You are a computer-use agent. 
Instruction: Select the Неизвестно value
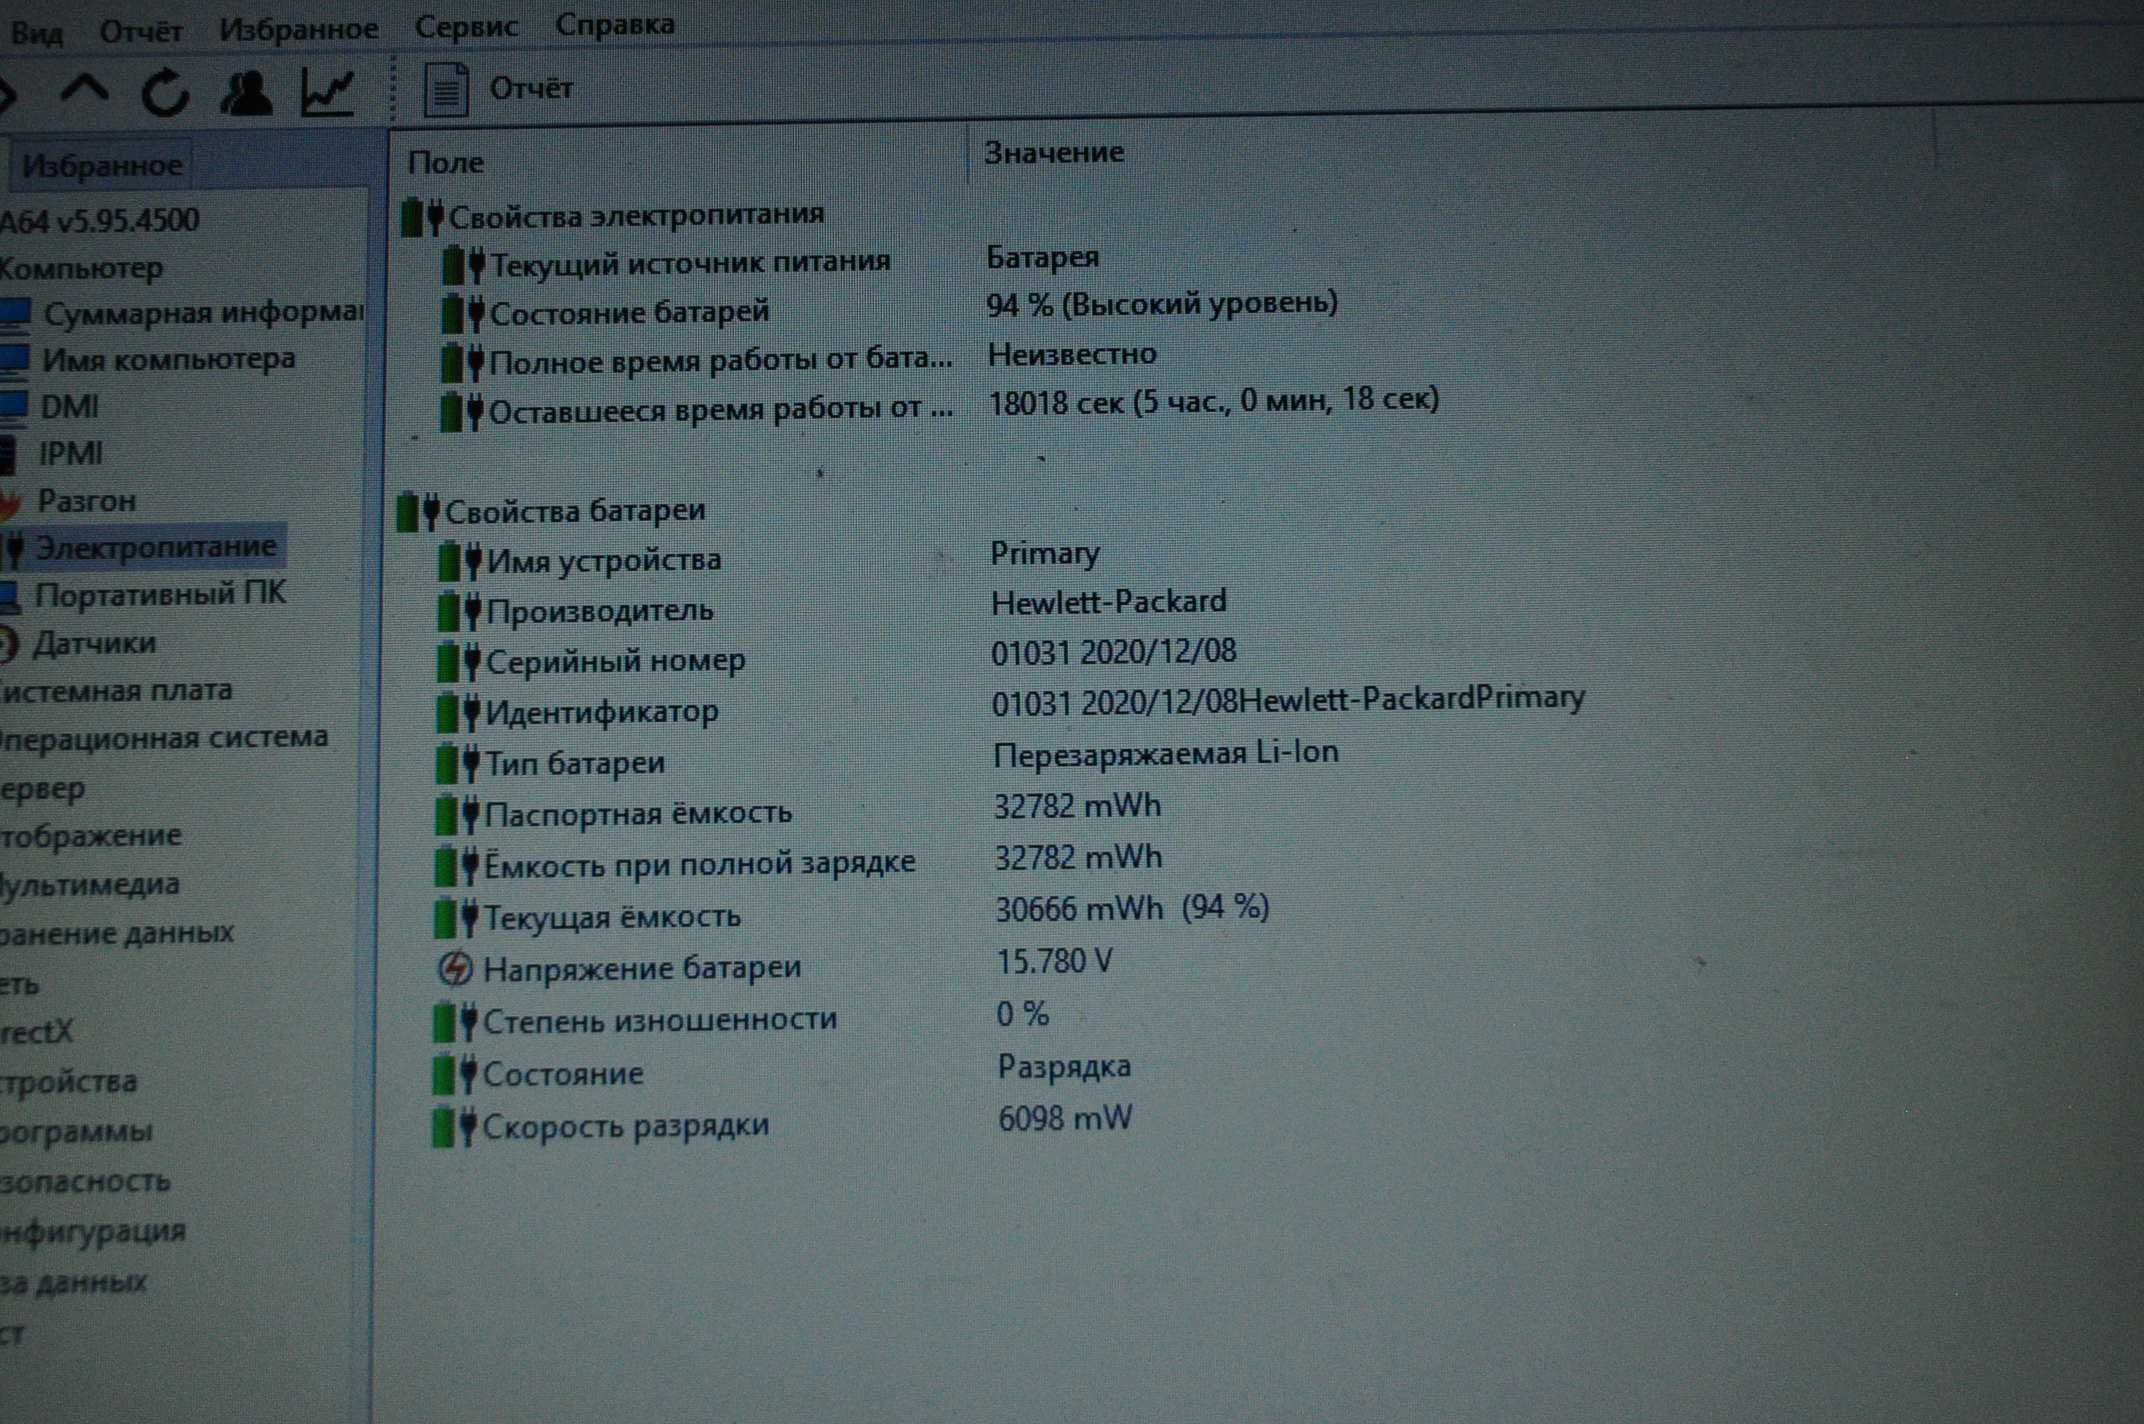tap(1072, 354)
